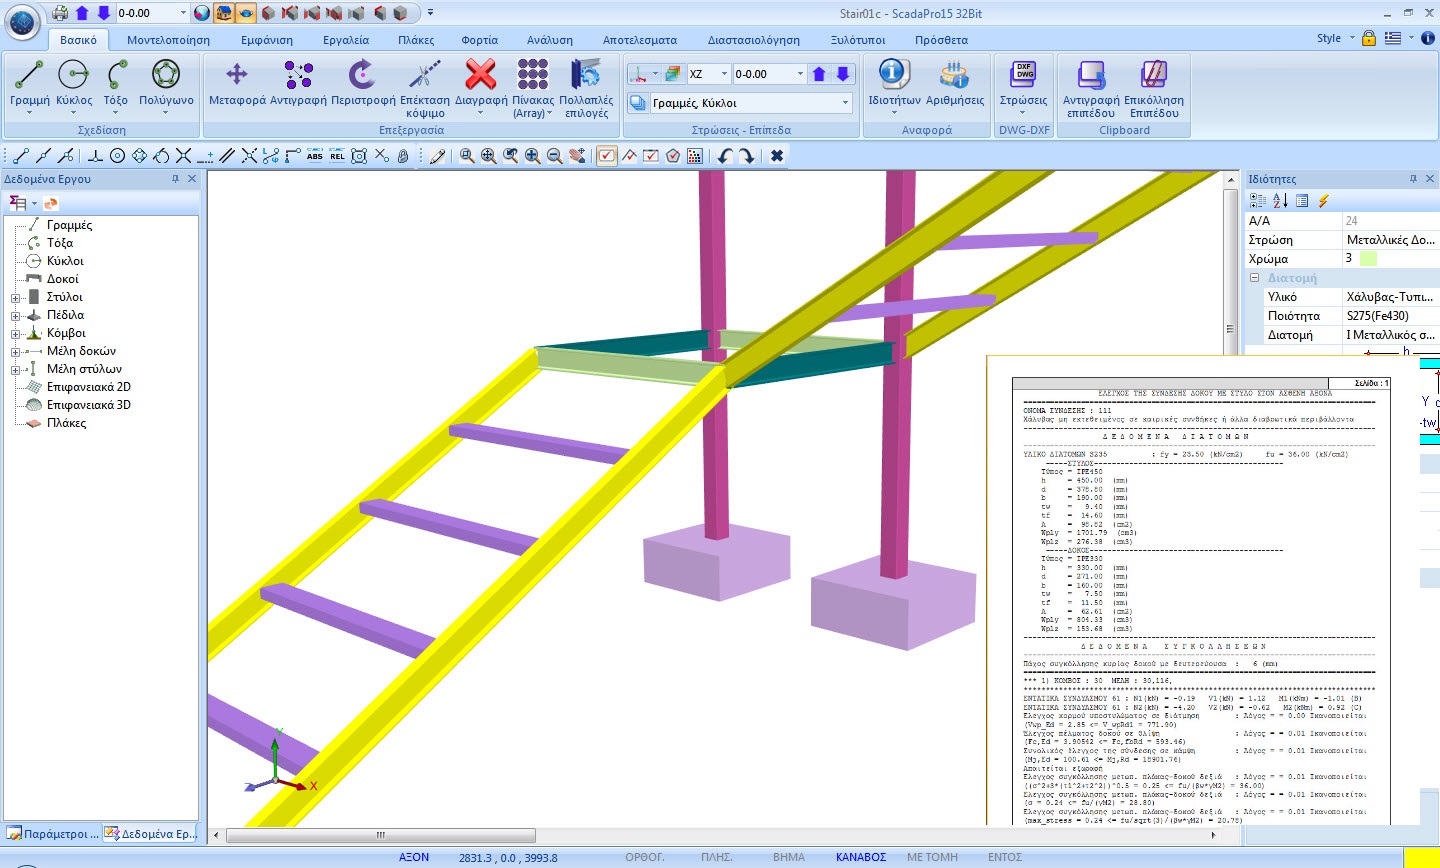This screenshot has width=1440, height=868.
Task: Click the ScadaPro application orb button
Action: [x=23, y=21]
